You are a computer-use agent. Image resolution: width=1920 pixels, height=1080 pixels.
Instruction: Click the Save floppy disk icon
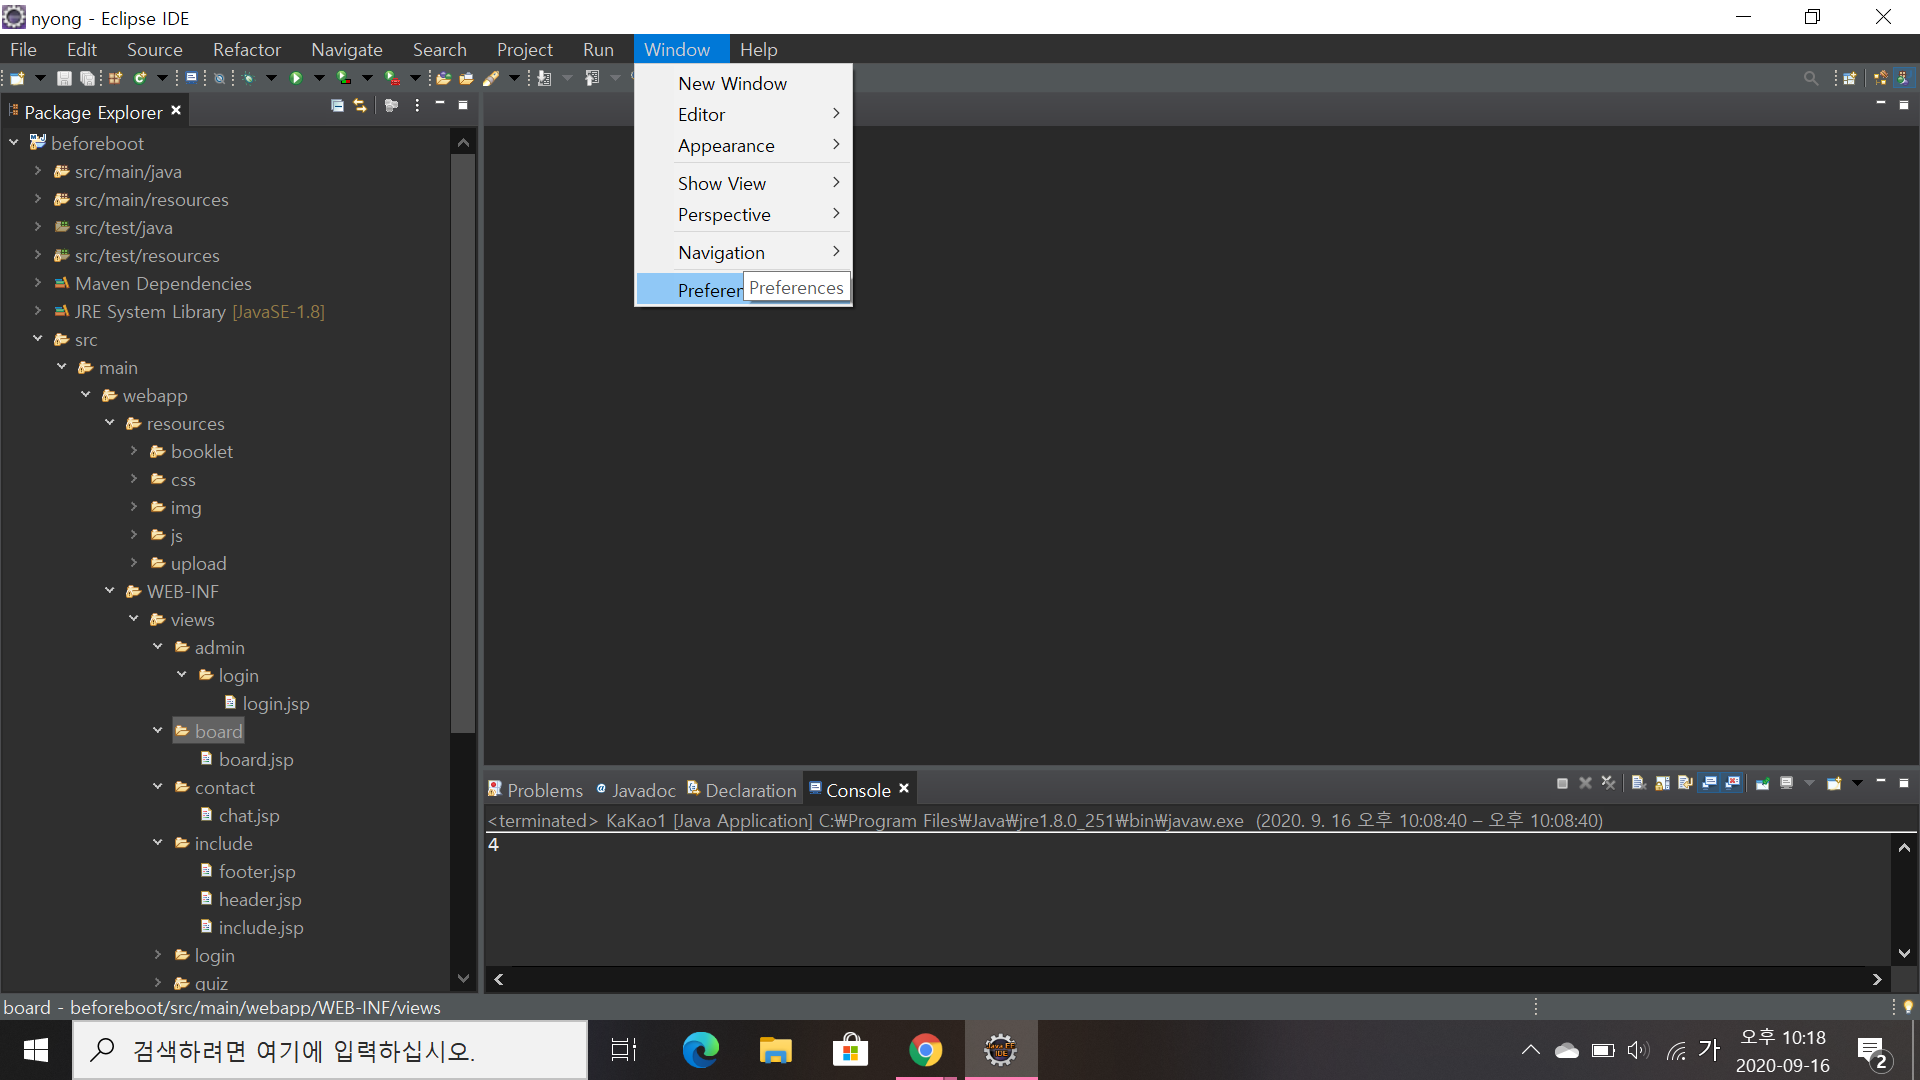pyautogui.click(x=64, y=78)
